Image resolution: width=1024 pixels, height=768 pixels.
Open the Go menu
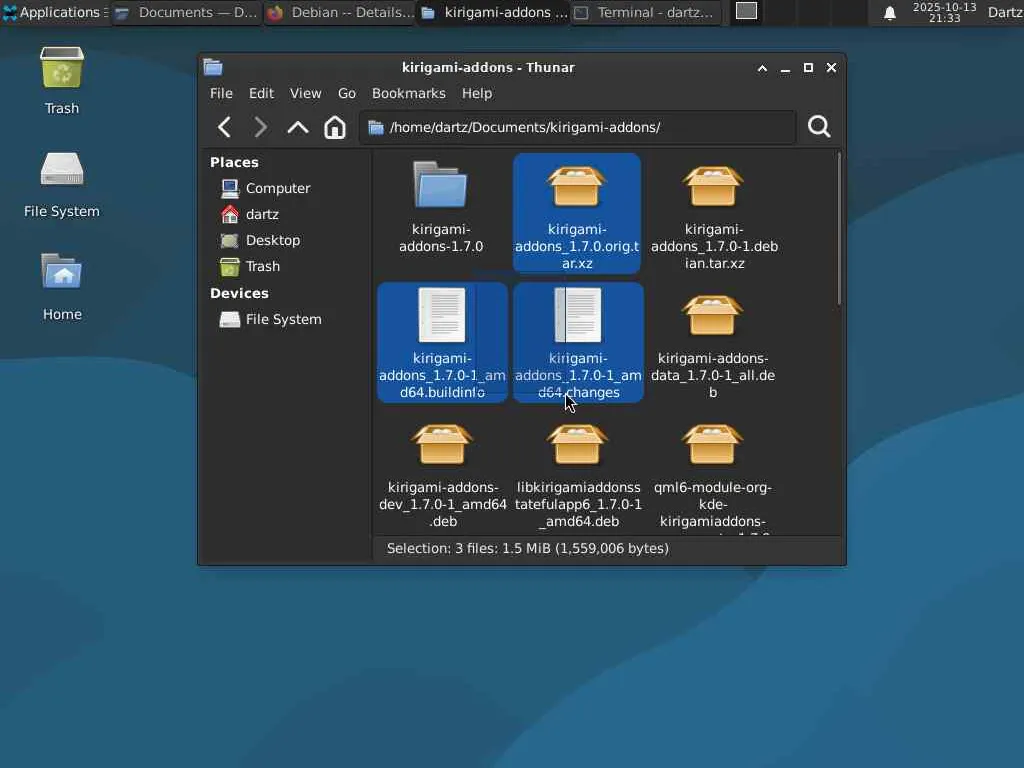click(x=347, y=93)
